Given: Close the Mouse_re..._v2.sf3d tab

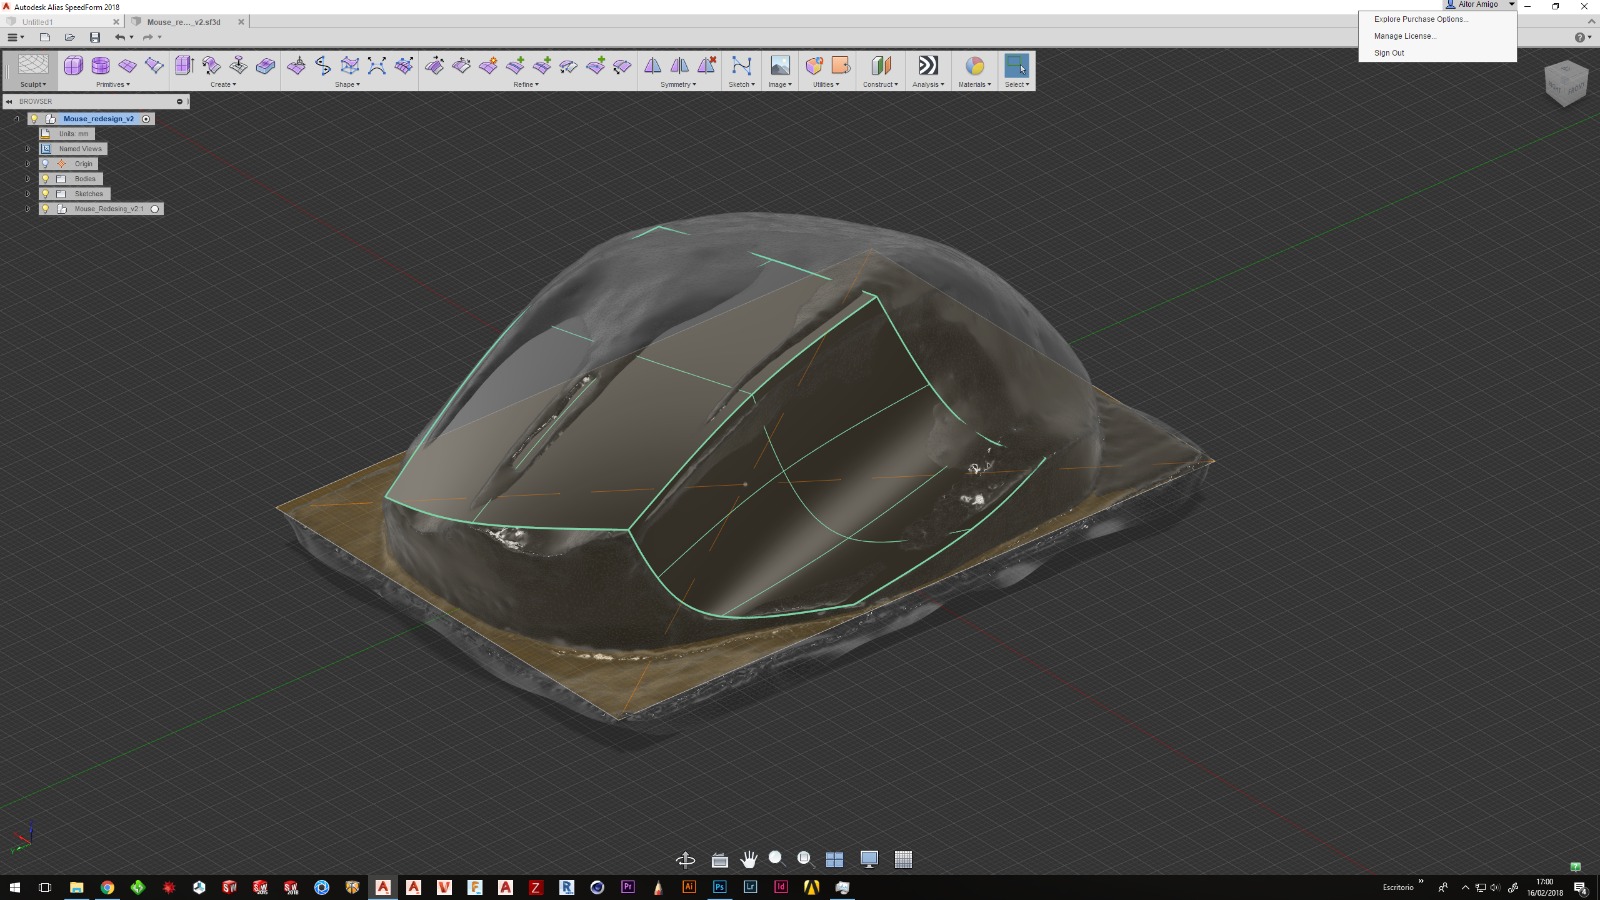Looking at the screenshot, I should coord(241,21).
